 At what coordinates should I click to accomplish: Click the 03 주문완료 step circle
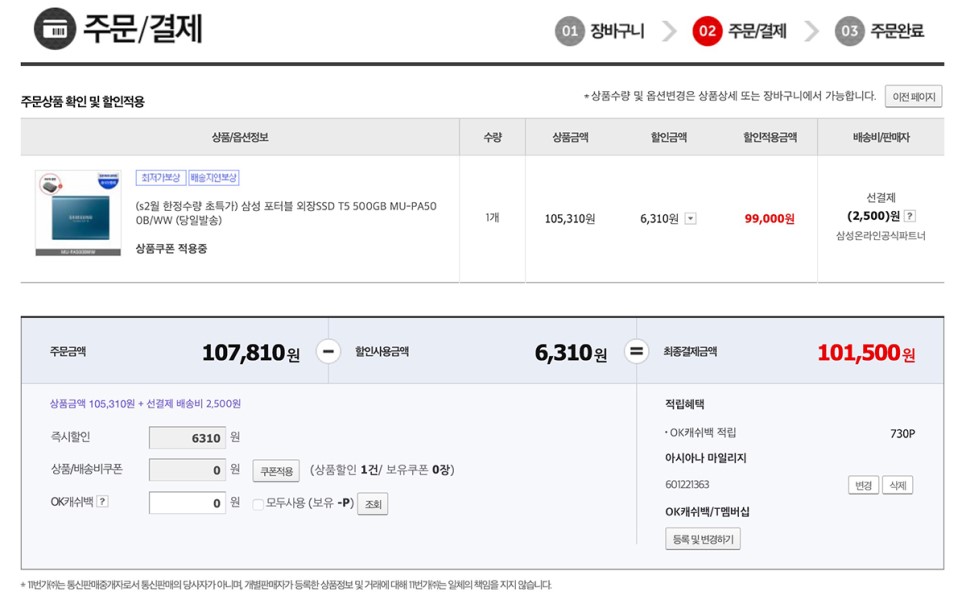(x=850, y=31)
